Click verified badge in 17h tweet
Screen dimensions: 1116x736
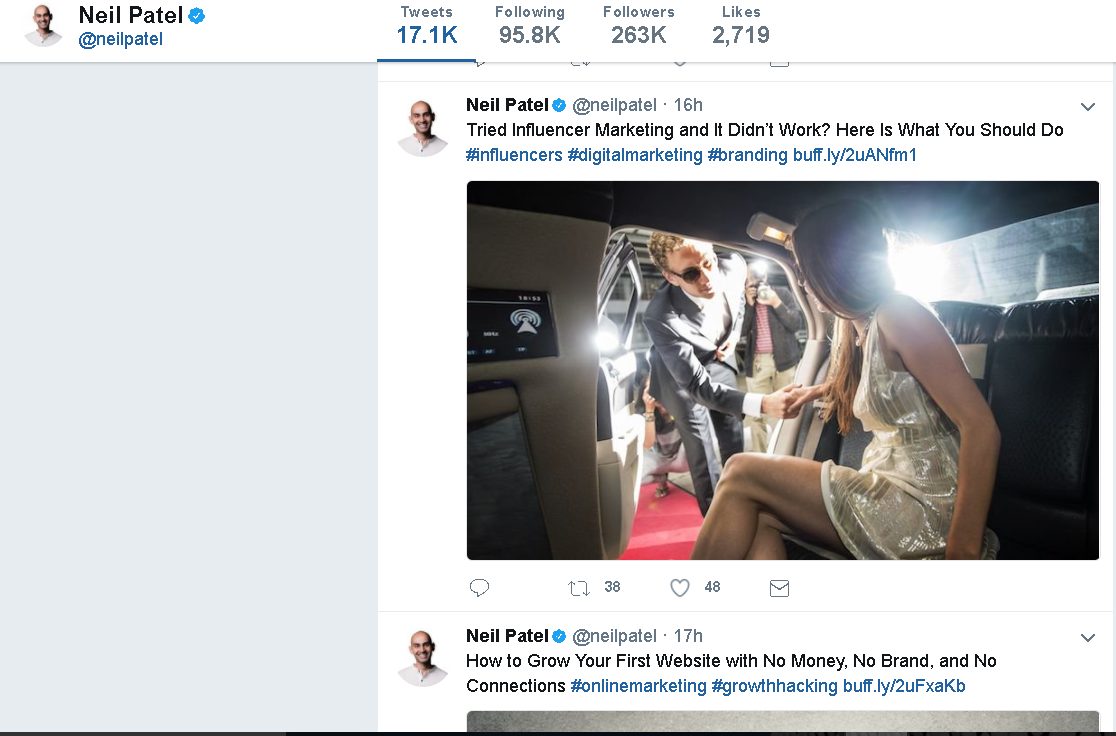559,636
